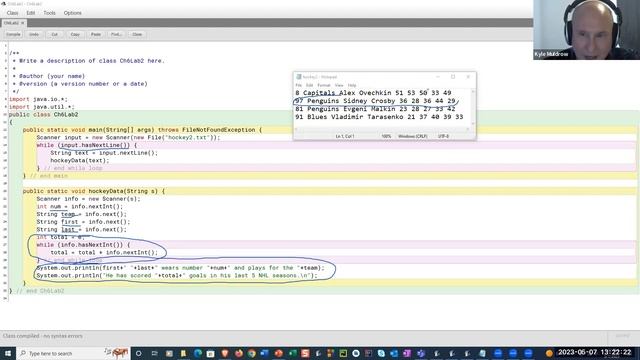Open Microsoft Teams from the taskbar
This screenshot has height=360, width=640.
tap(421, 353)
